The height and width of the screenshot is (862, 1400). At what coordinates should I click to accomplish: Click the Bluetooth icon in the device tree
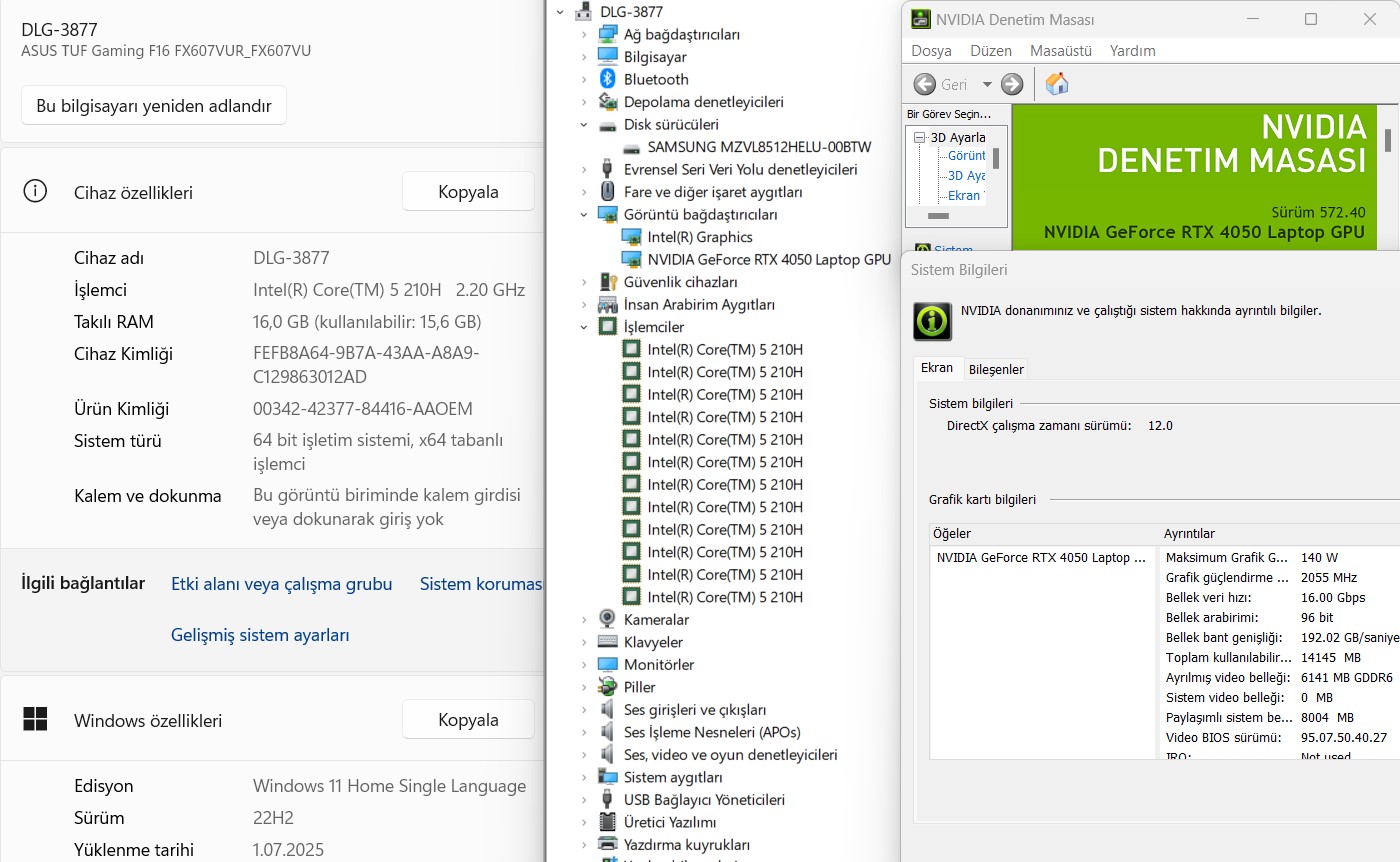608,79
